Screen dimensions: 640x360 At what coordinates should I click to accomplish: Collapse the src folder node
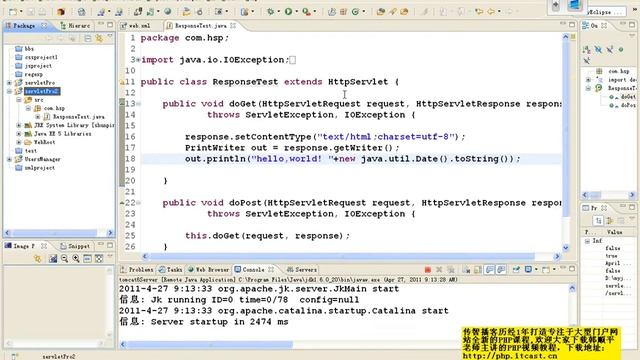pyautogui.click(x=19, y=100)
